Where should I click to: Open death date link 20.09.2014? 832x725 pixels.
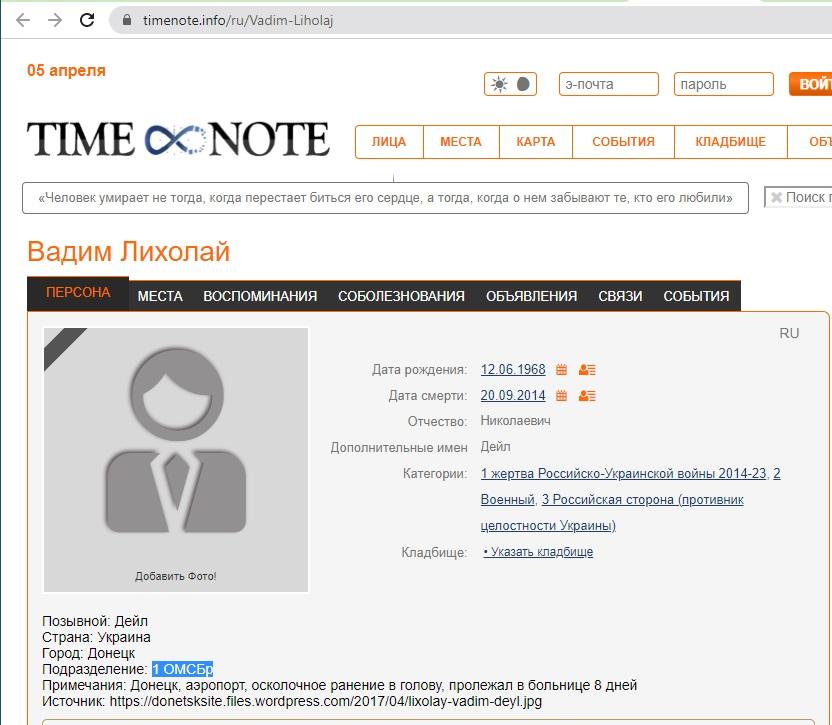click(513, 395)
